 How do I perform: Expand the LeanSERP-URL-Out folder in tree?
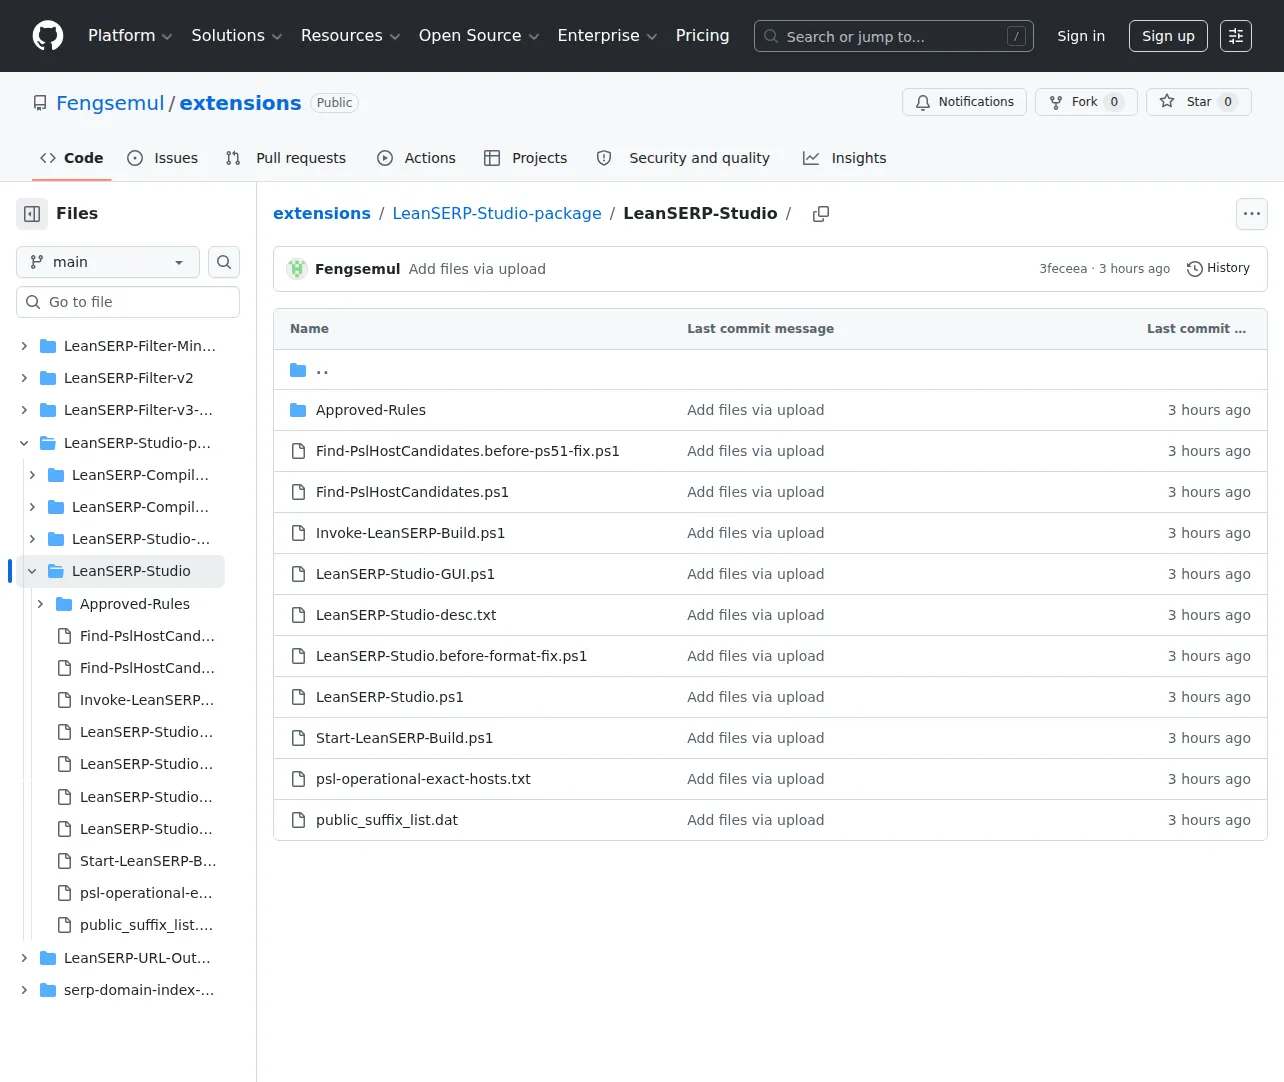pyautogui.click(x=24, y=958)
